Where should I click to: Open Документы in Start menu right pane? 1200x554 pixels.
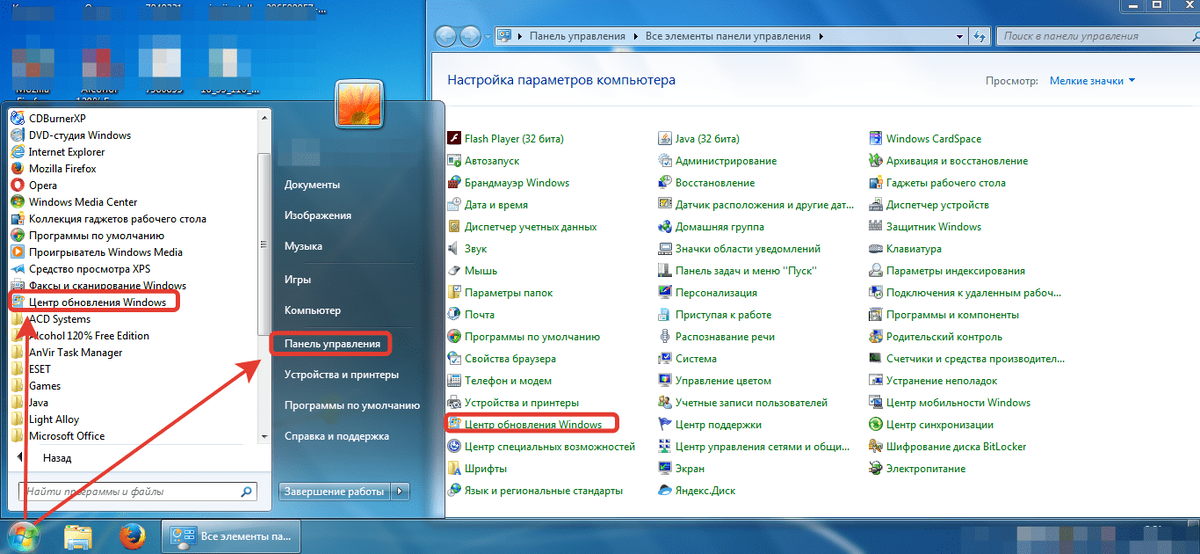click(x=312, y=185)
